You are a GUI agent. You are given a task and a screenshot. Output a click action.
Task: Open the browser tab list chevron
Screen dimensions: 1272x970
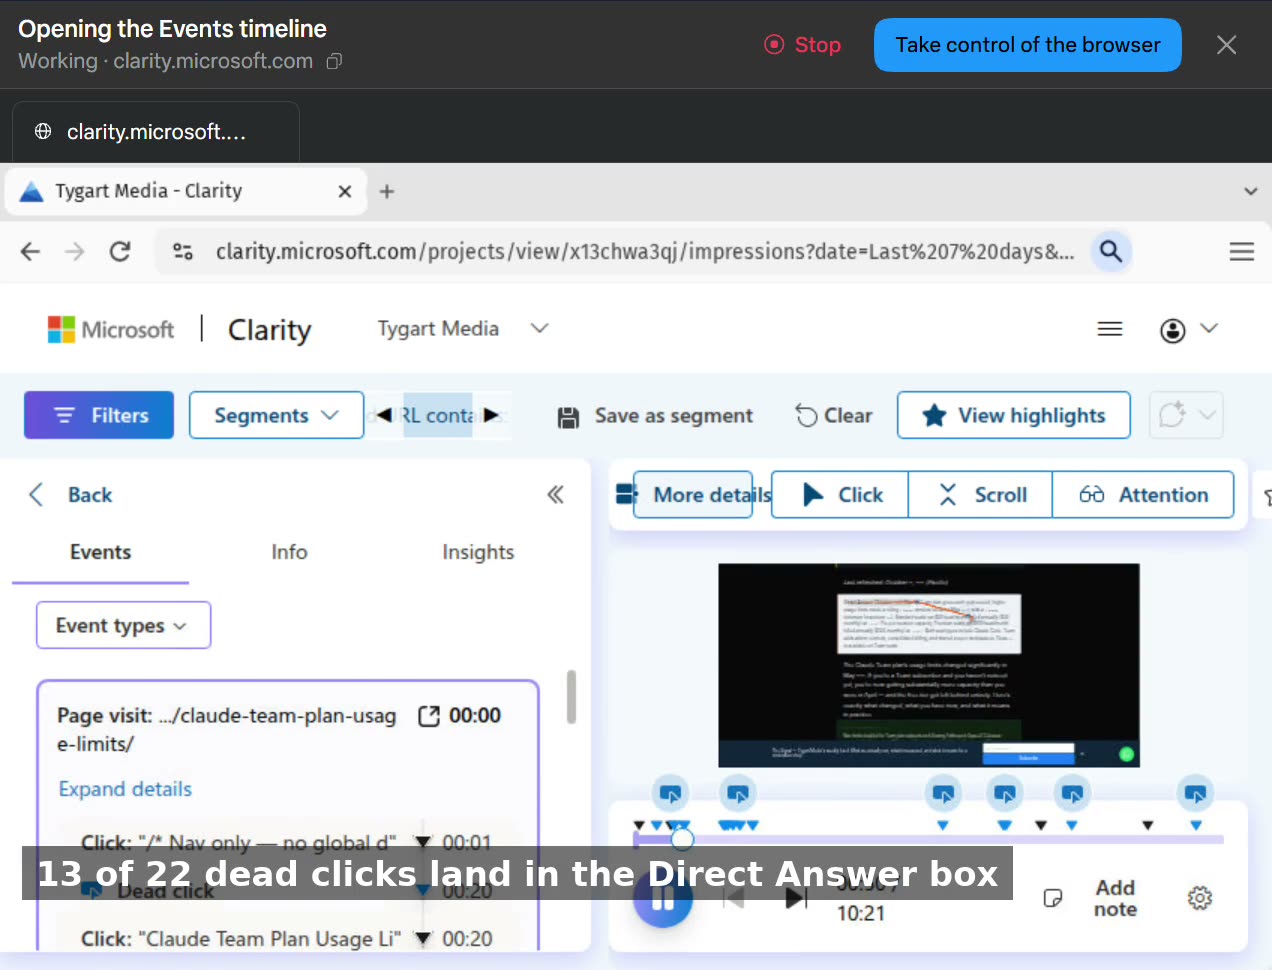point(1250,191)
